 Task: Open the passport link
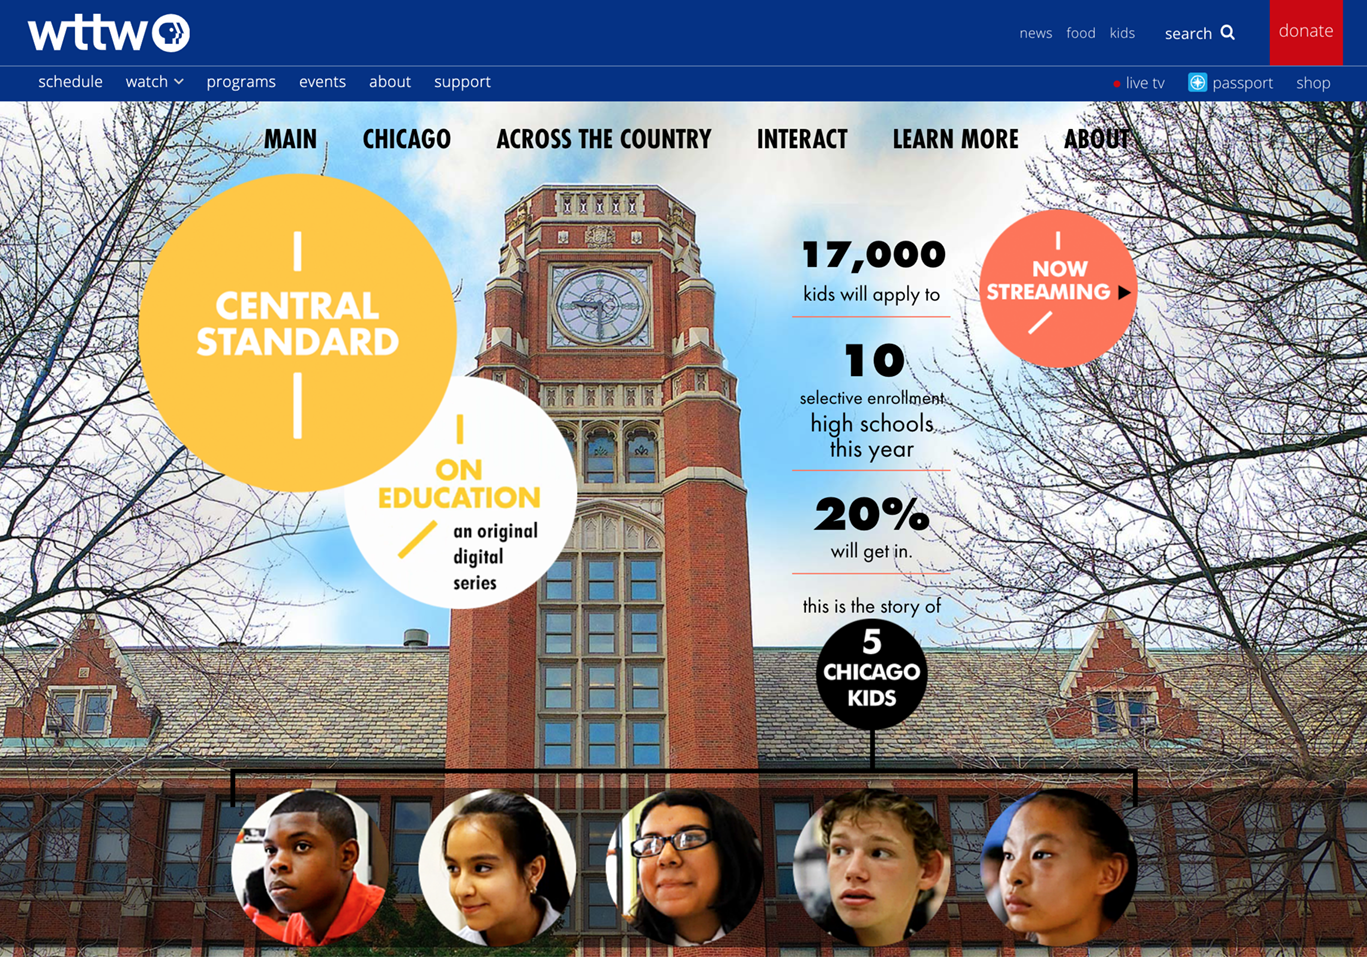tap(1242, 83)
